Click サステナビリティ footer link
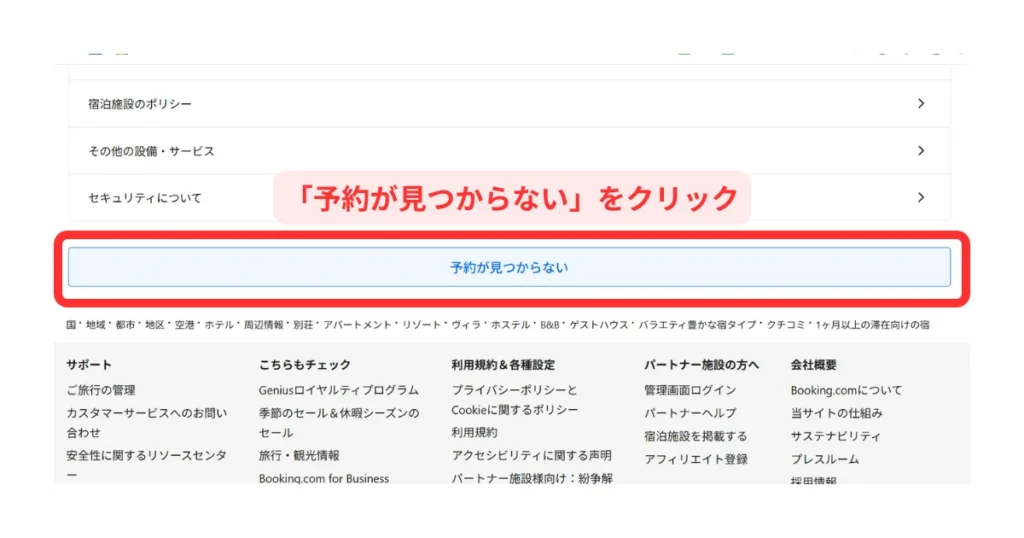This screenshot has width=1024, height=538. click(x=836, y=436)
